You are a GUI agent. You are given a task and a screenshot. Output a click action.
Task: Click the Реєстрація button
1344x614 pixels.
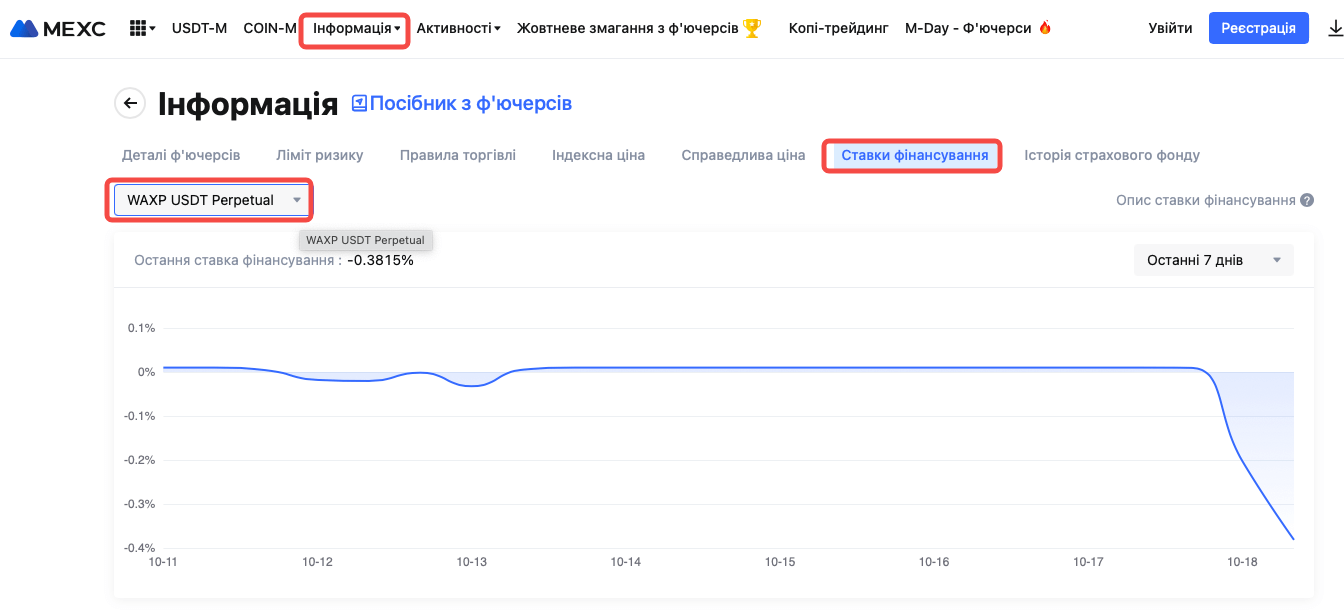pyautogui.click(x=1258, y=28)
